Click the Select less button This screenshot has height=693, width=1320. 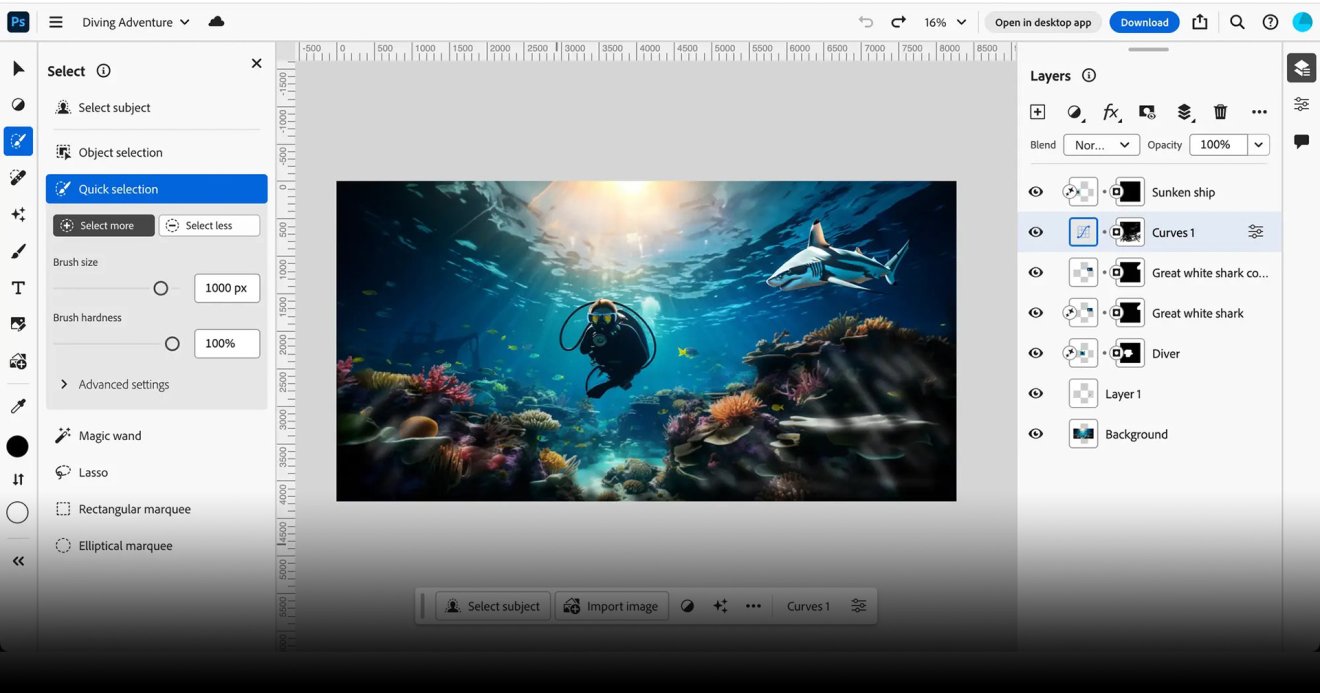click(x=209, y=226)
